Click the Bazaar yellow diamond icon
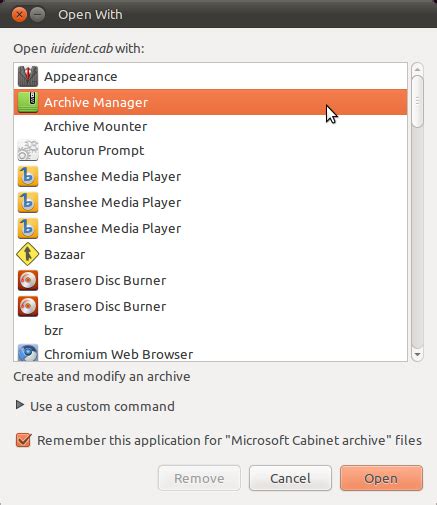The height and width of the screenshot is (505, 437). (28, 254)
